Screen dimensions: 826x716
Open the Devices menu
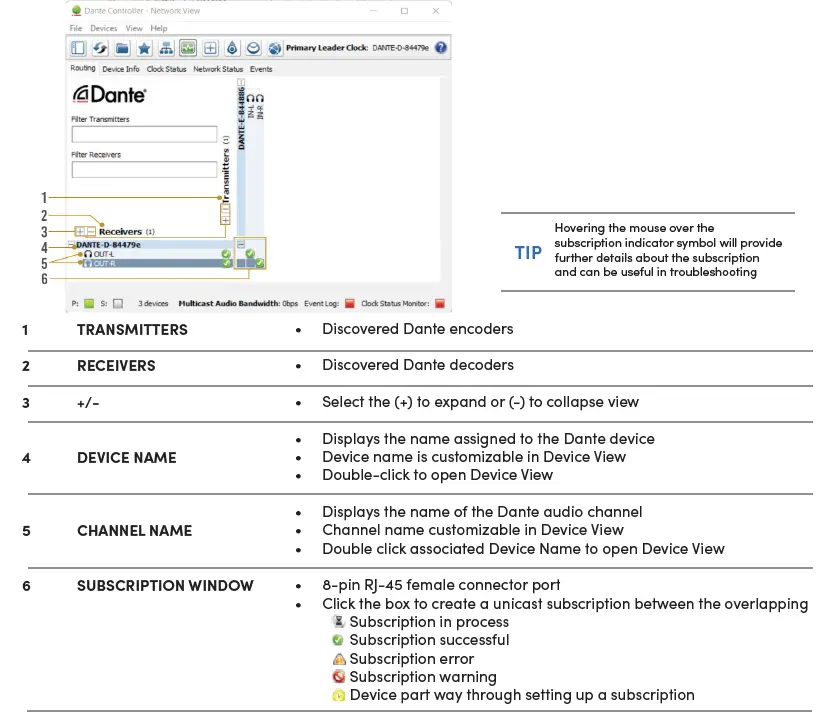tap(103, 28)
